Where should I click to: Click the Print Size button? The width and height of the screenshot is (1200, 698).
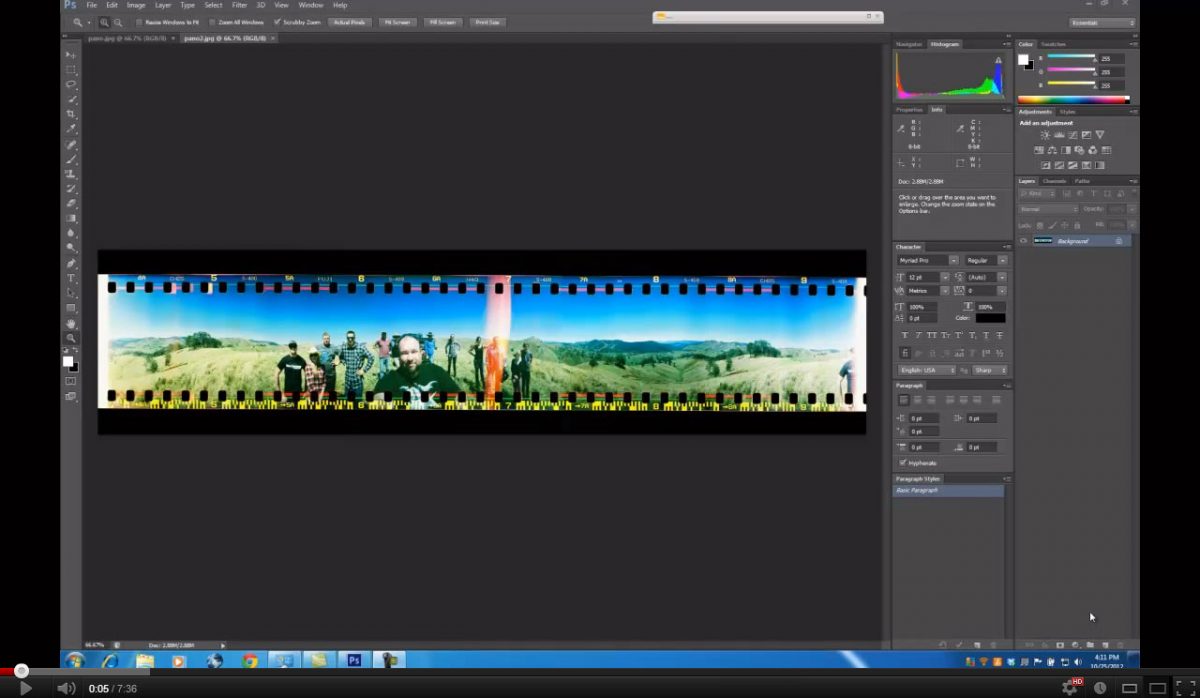[x=487, y=22]
